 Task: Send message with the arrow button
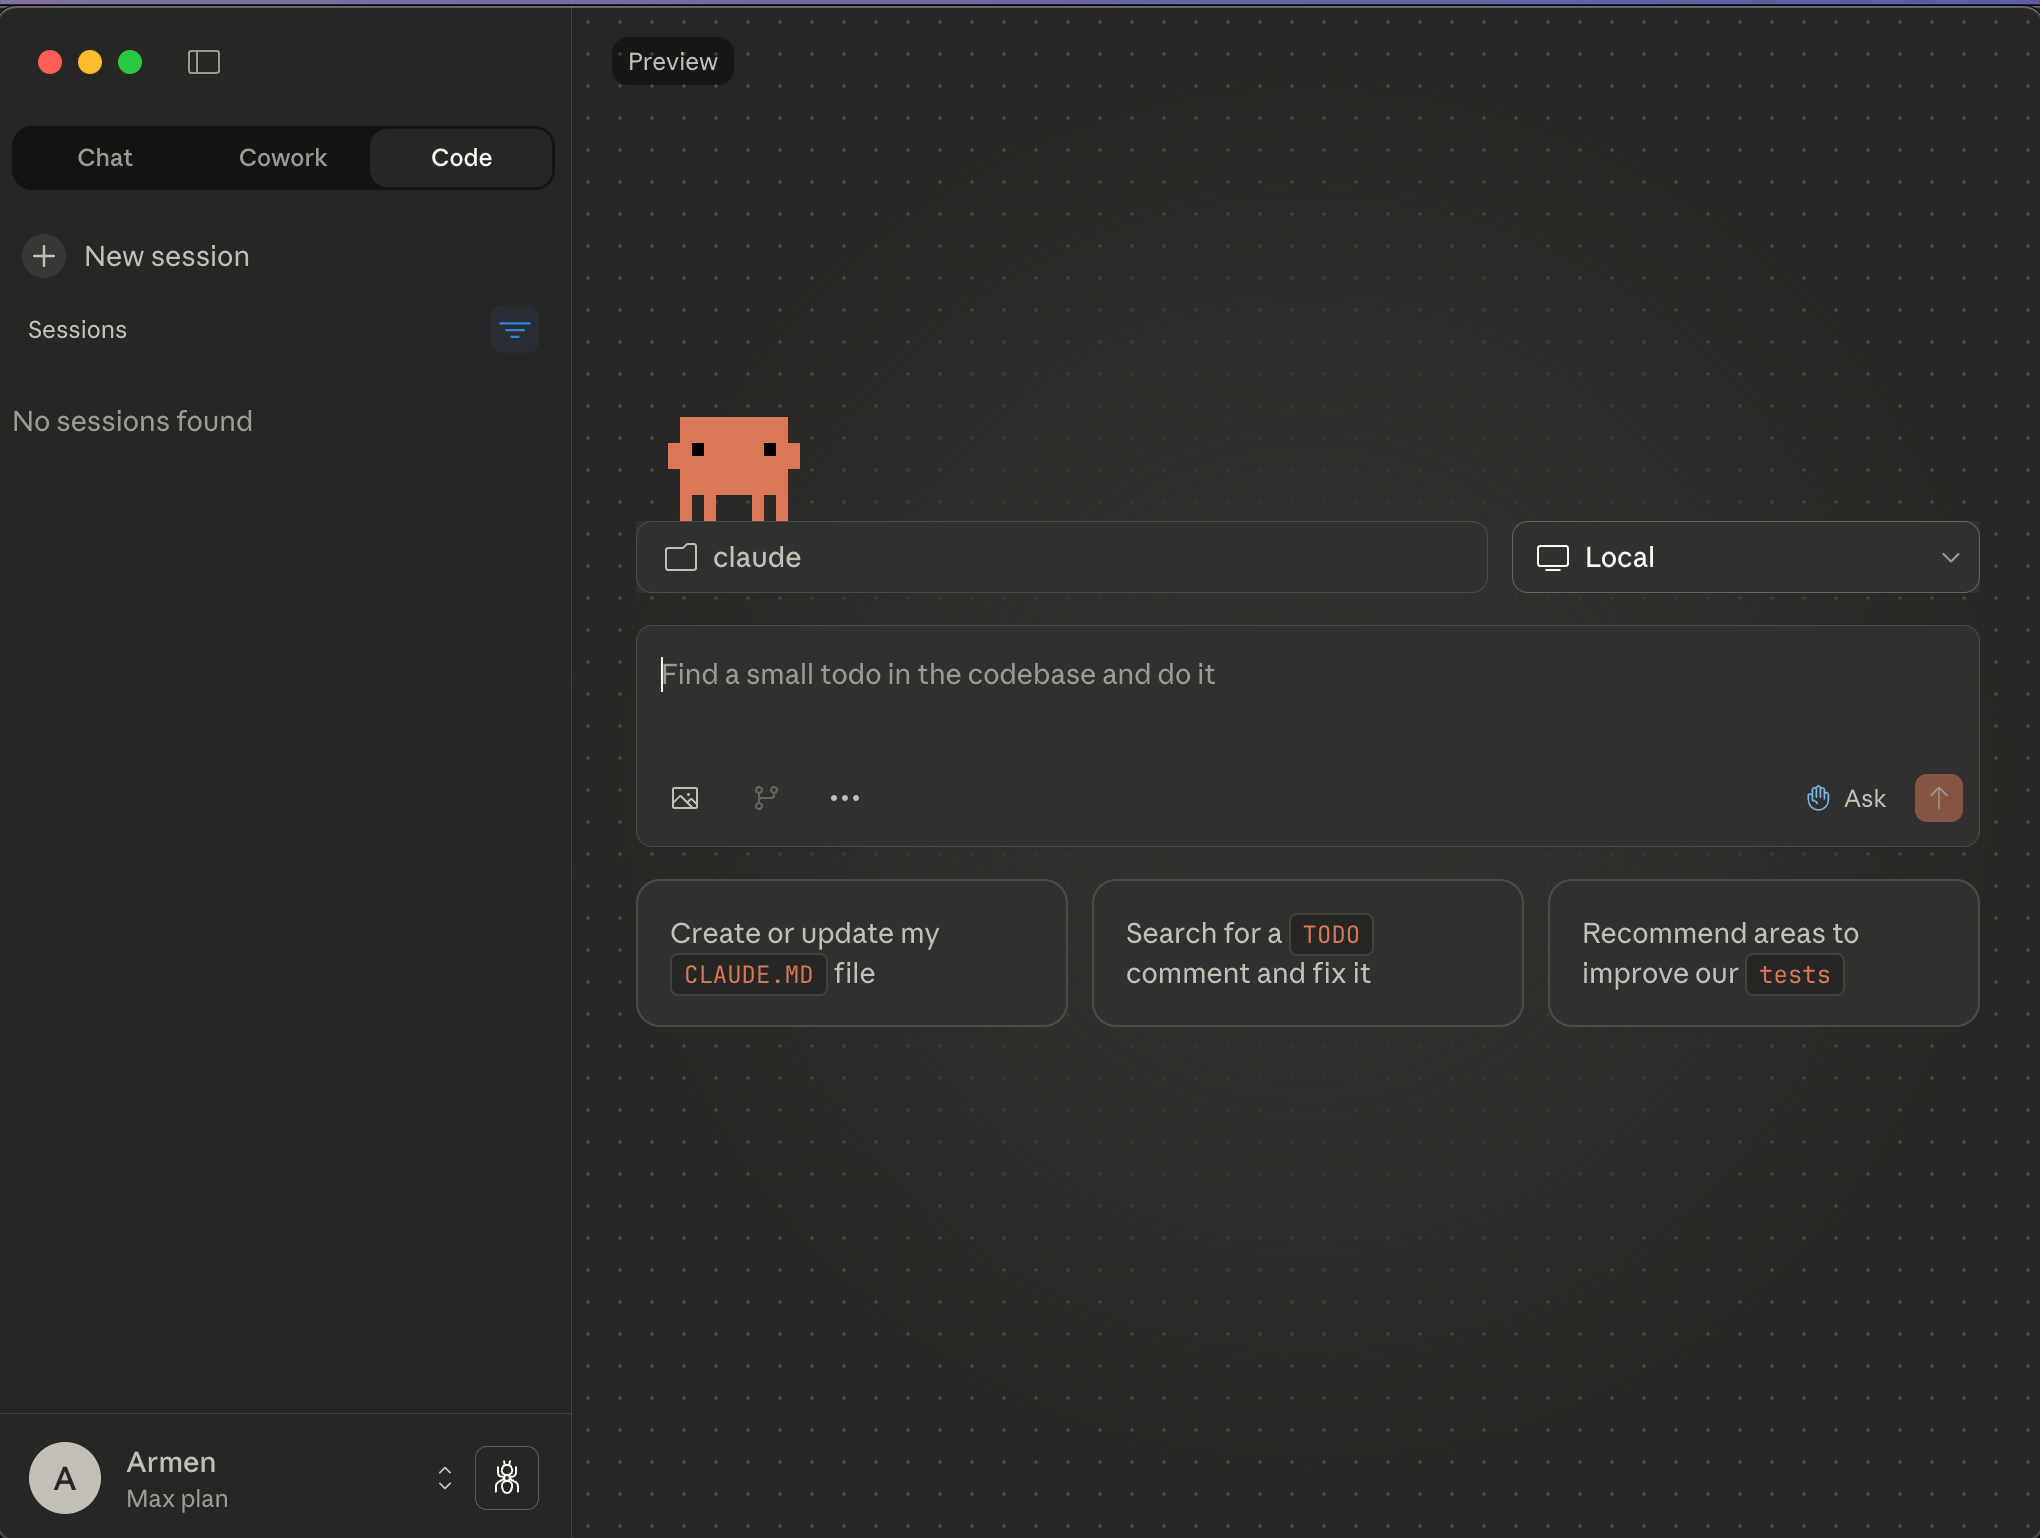click(x=1938, y=798)
